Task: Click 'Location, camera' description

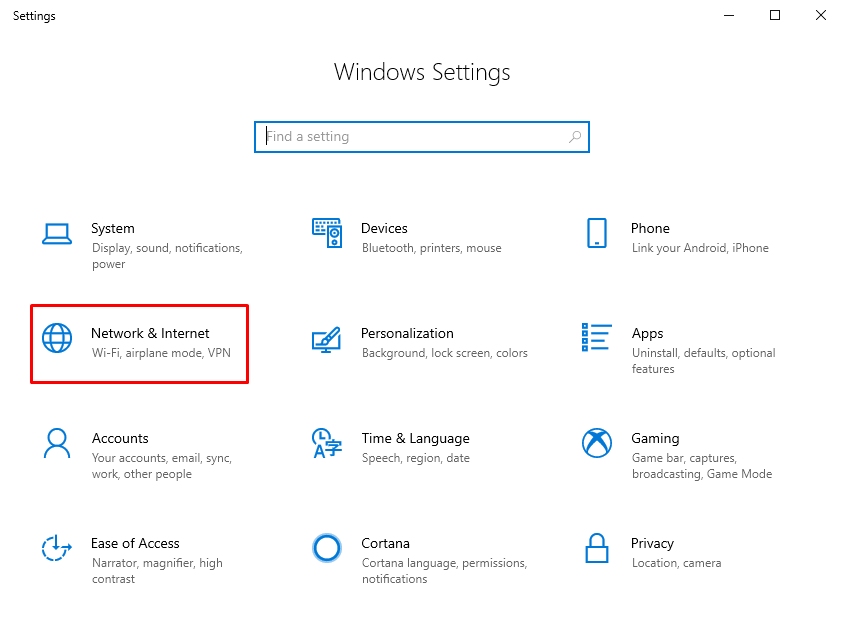Action: (x=677, y=563)
